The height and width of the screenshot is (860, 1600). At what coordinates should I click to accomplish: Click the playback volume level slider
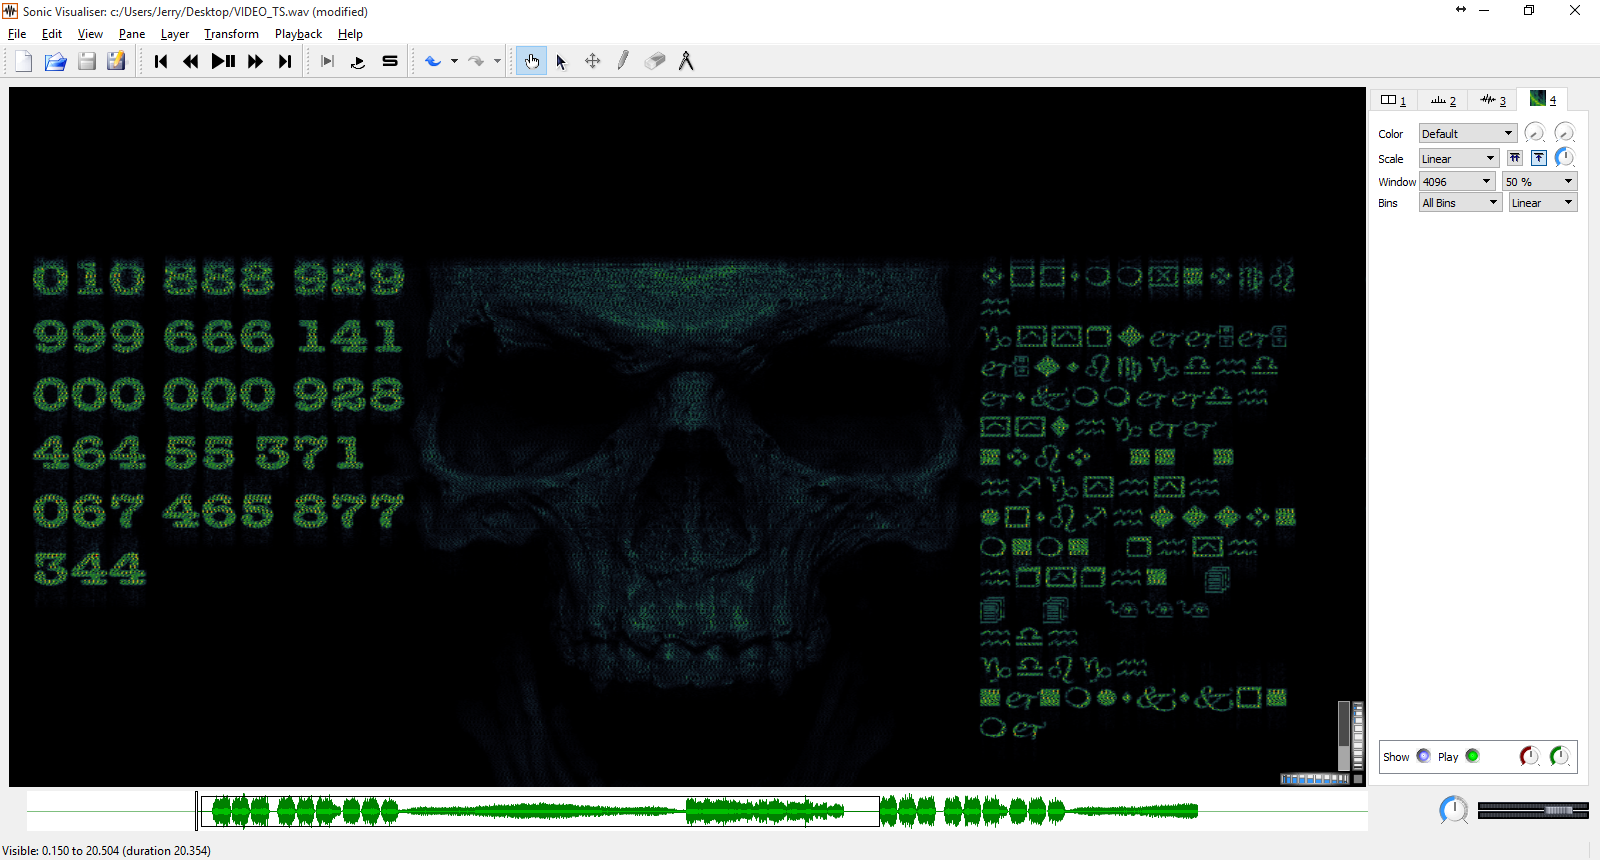click(1532, 810)
